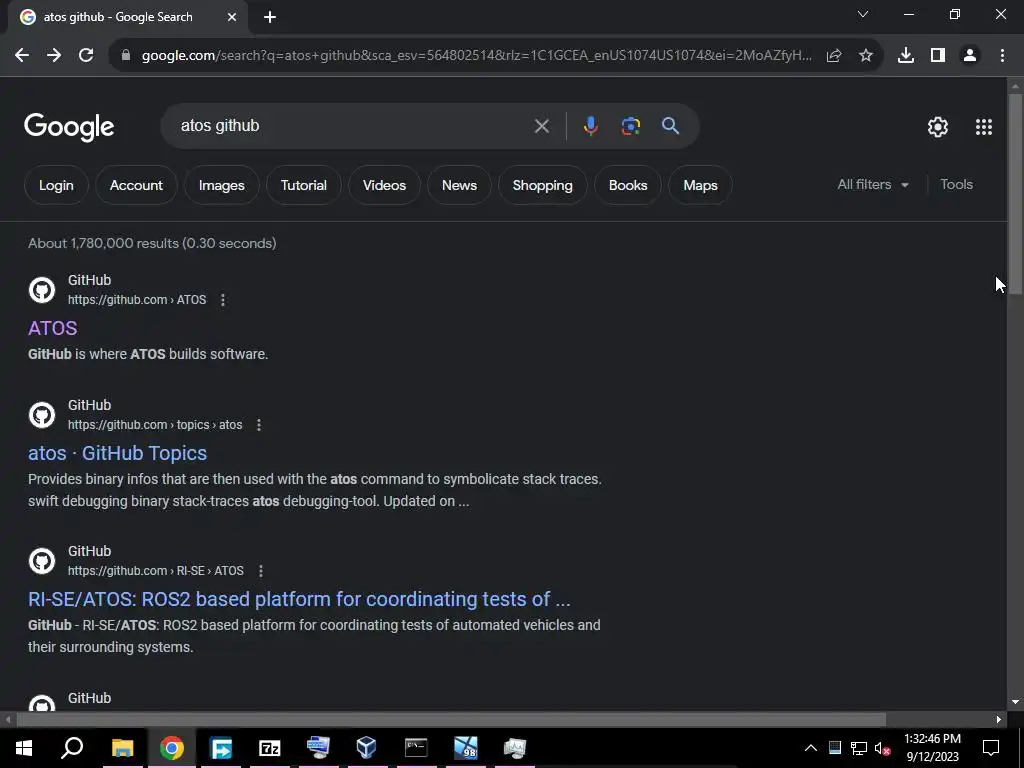Open muted volume tray icon

click(882, 748)
